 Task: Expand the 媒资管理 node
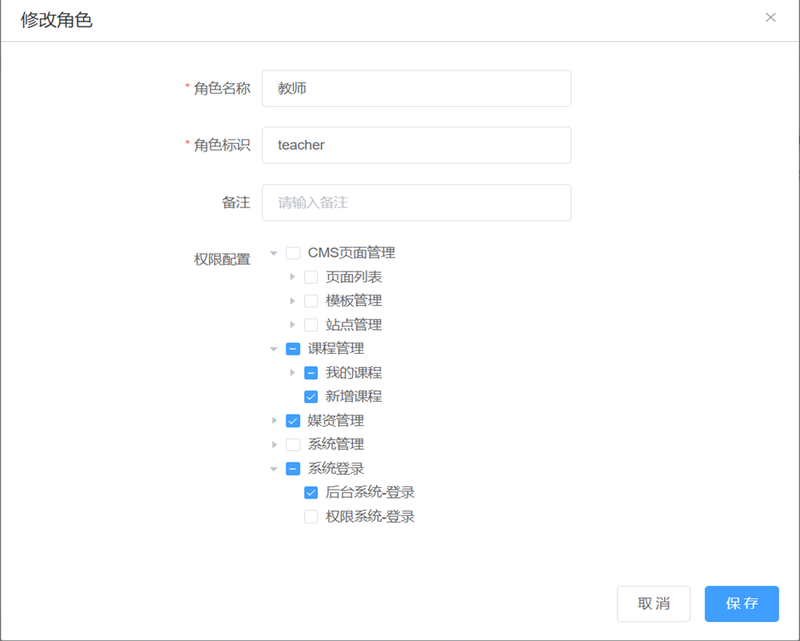tap(274, 421)
